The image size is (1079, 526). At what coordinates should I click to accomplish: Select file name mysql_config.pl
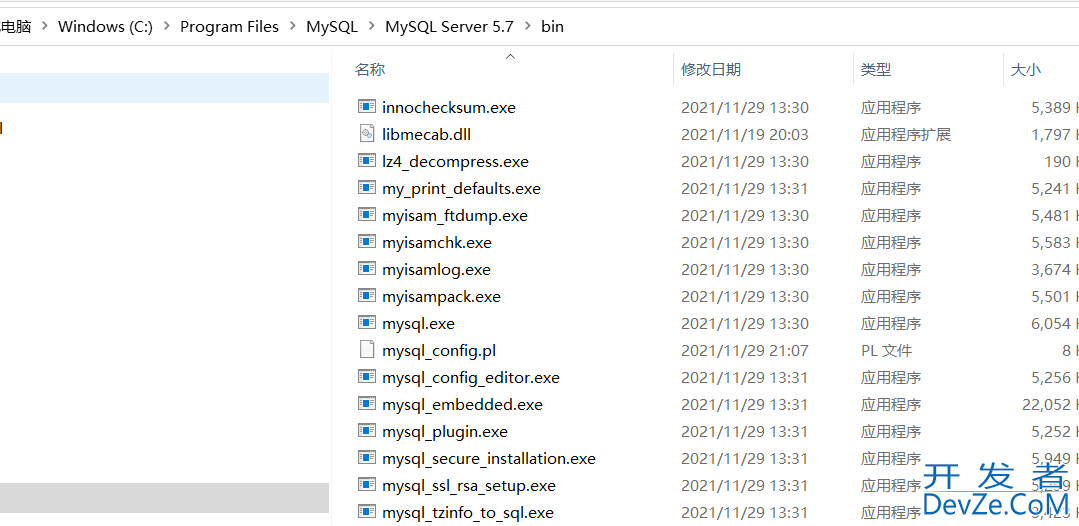[439, 350]
